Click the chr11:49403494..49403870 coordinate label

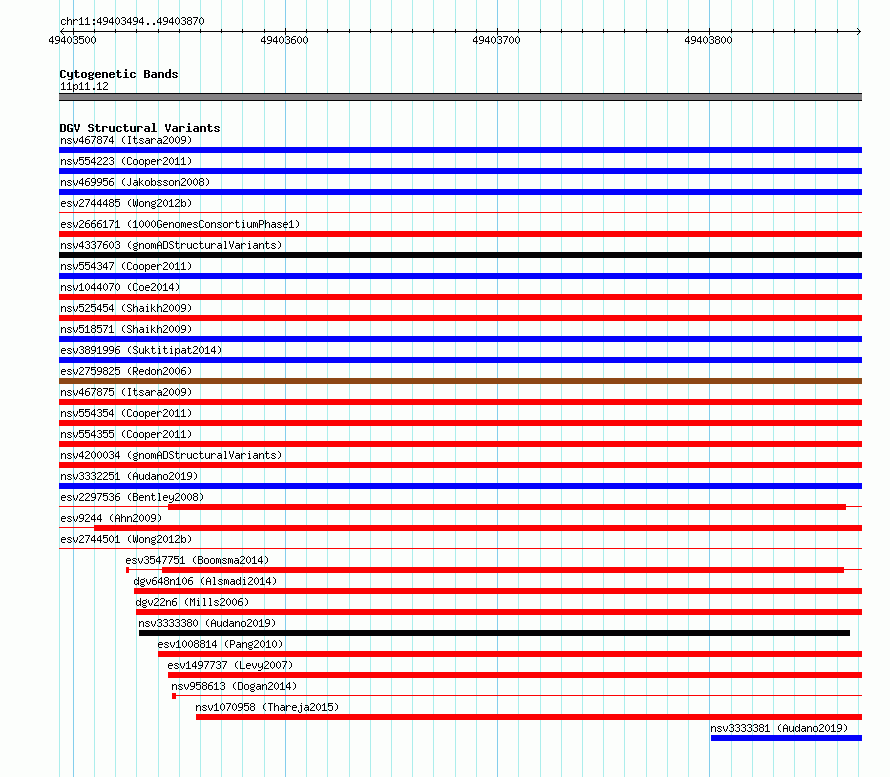tap(132, 21)
